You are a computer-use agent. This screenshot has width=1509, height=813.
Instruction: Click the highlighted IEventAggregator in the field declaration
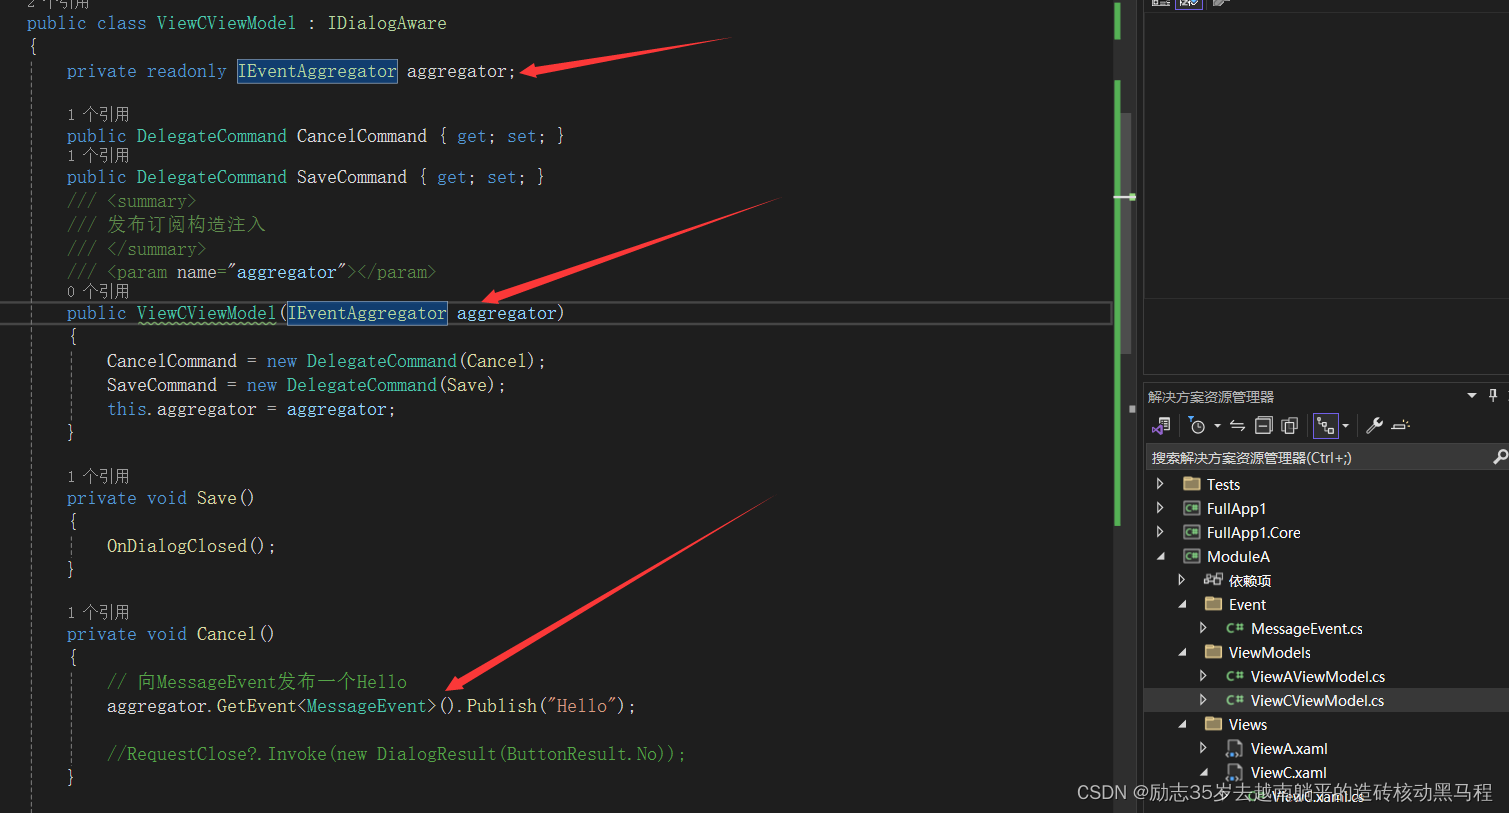(x=317, y=71)
